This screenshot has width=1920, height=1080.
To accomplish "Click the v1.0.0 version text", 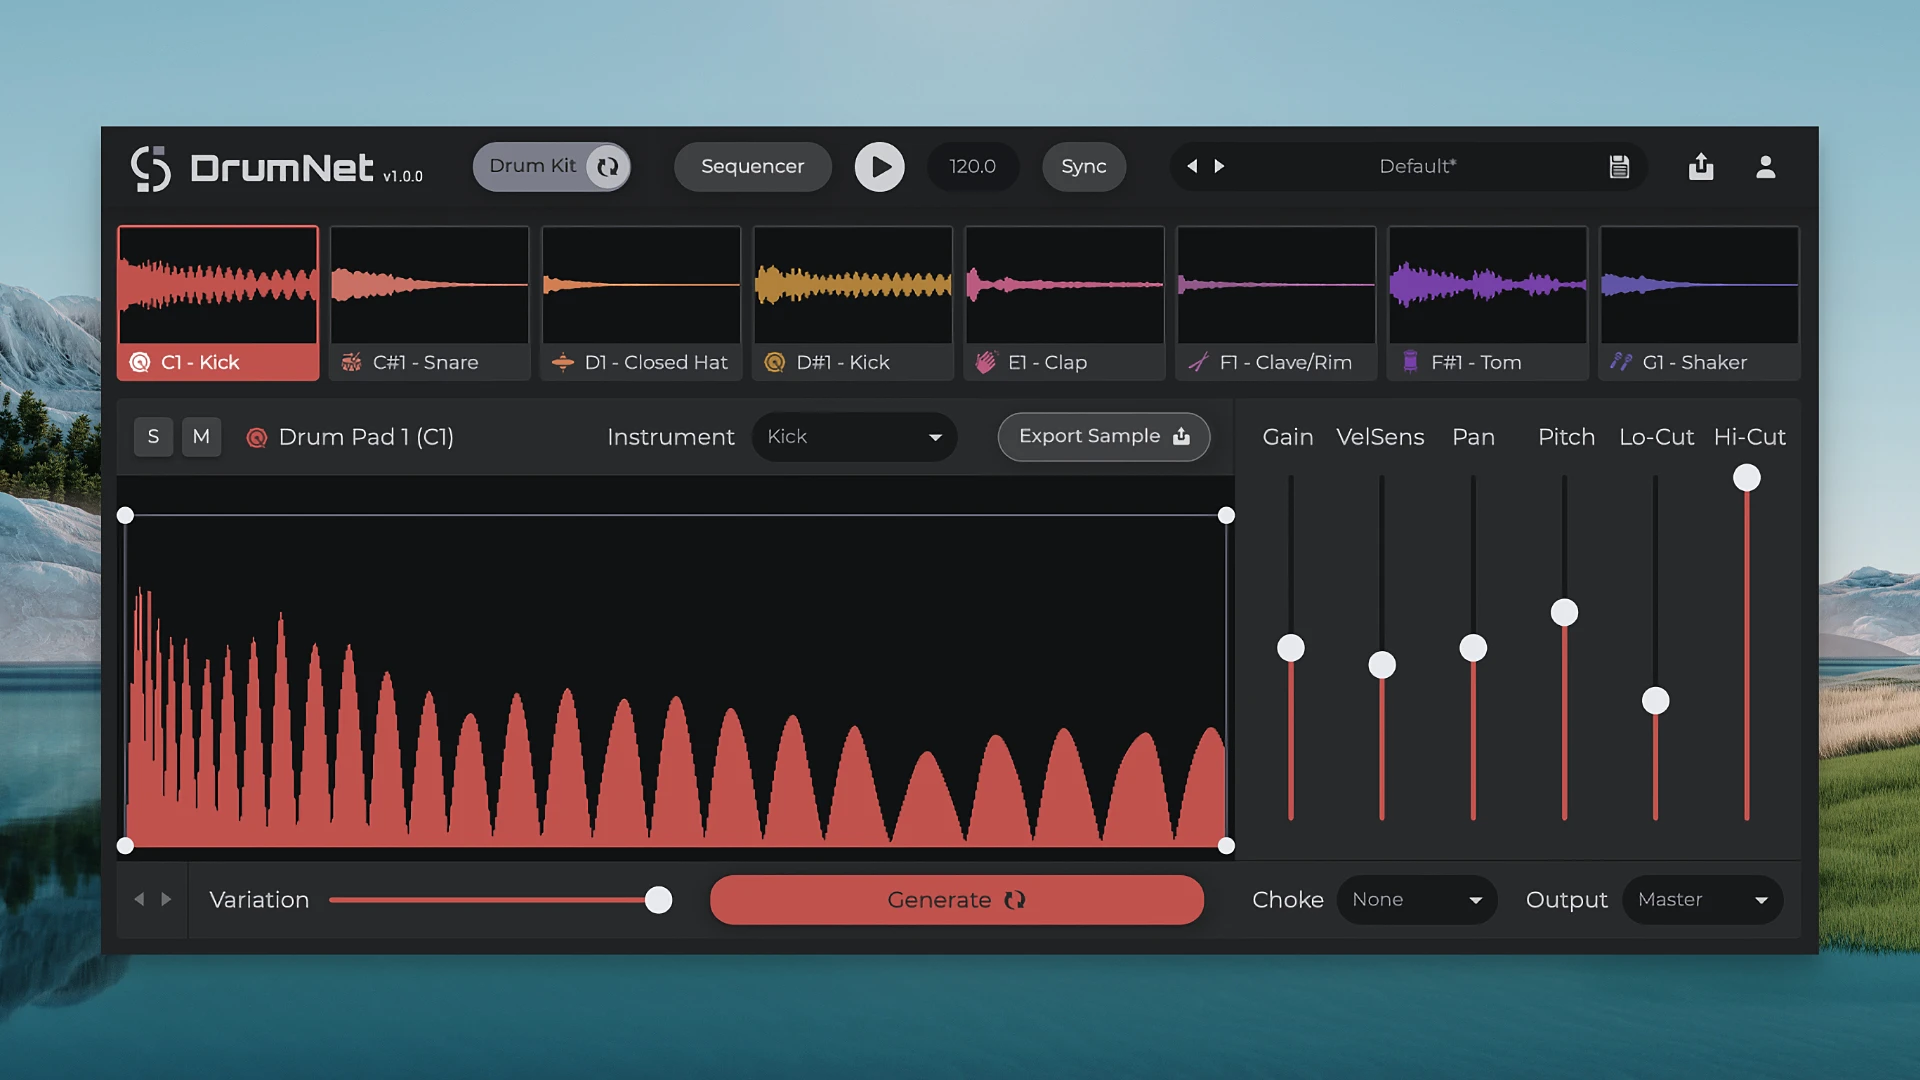I will [x=403, y=176].
